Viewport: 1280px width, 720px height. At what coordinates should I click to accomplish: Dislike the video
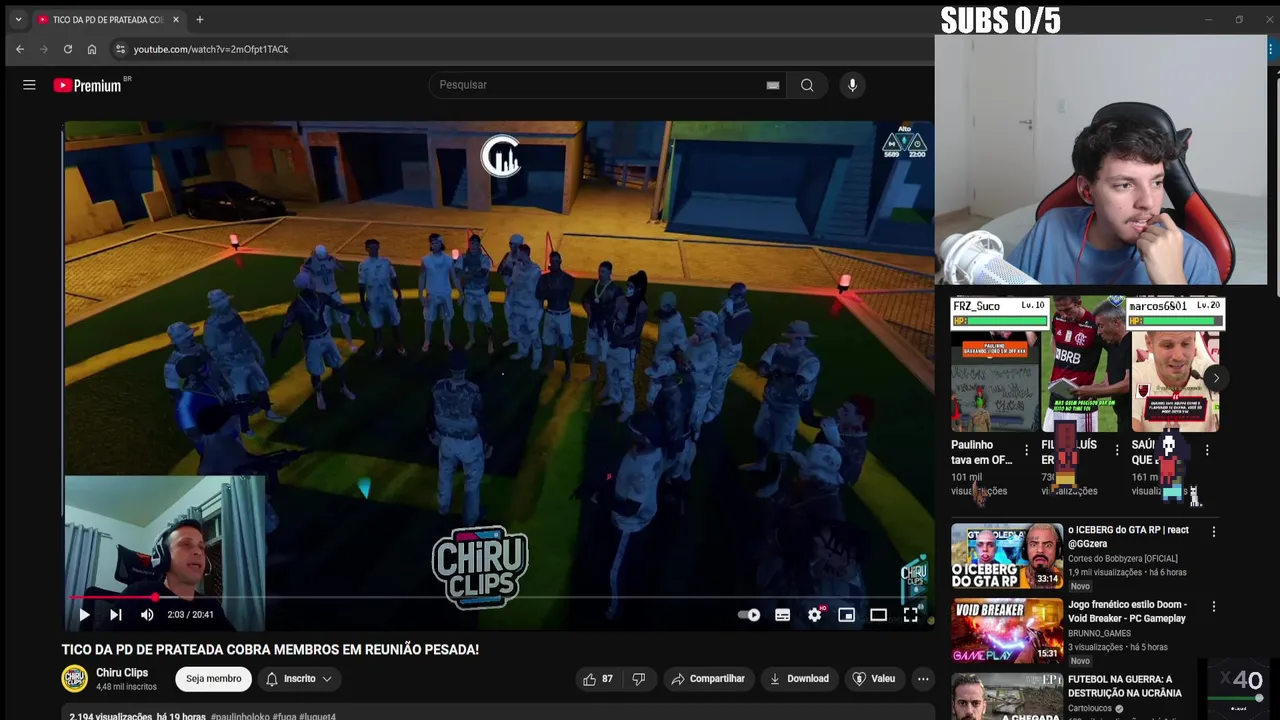point(639,679)
